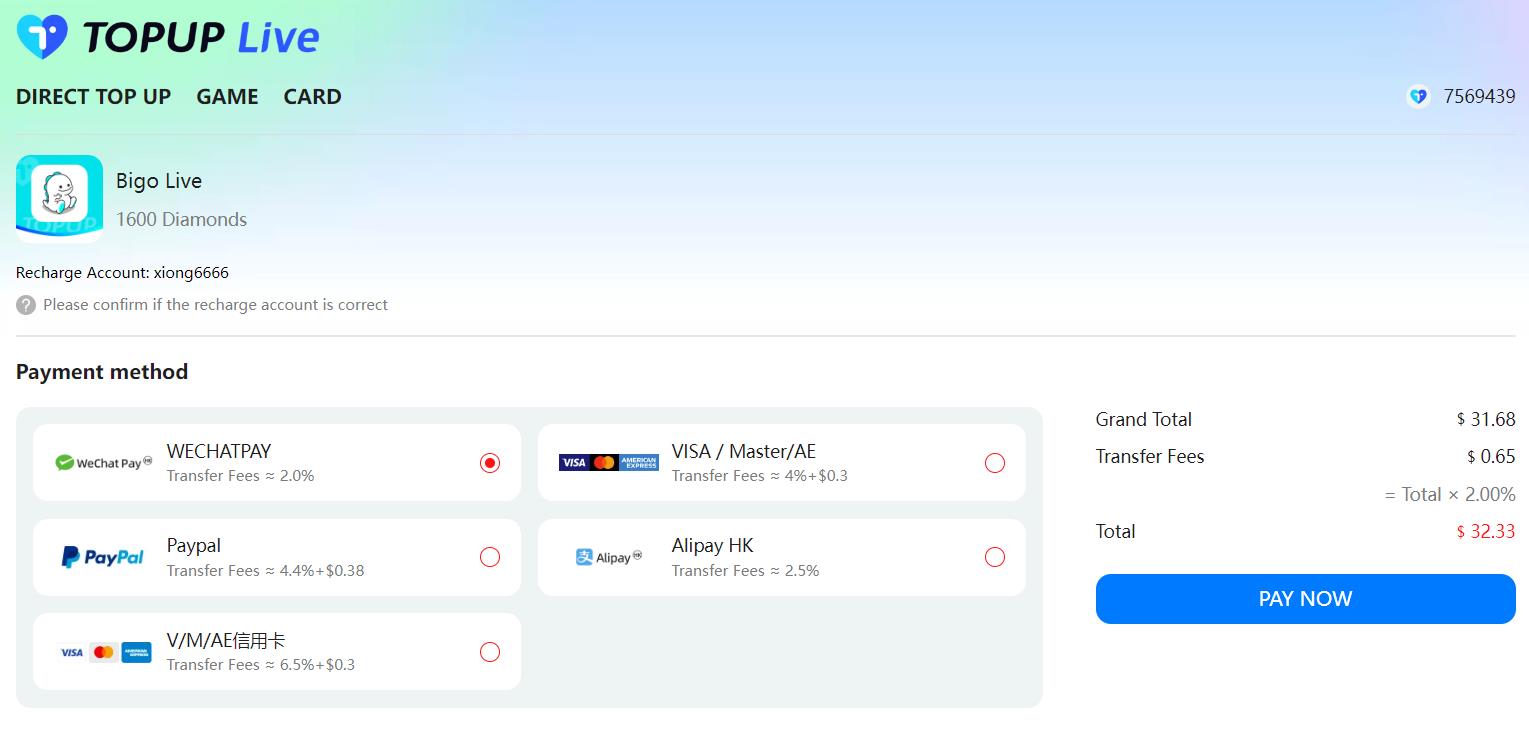Click the PAY NOW button
The height and width of the screenshot is (732, 1529).
pos(1306,599)
